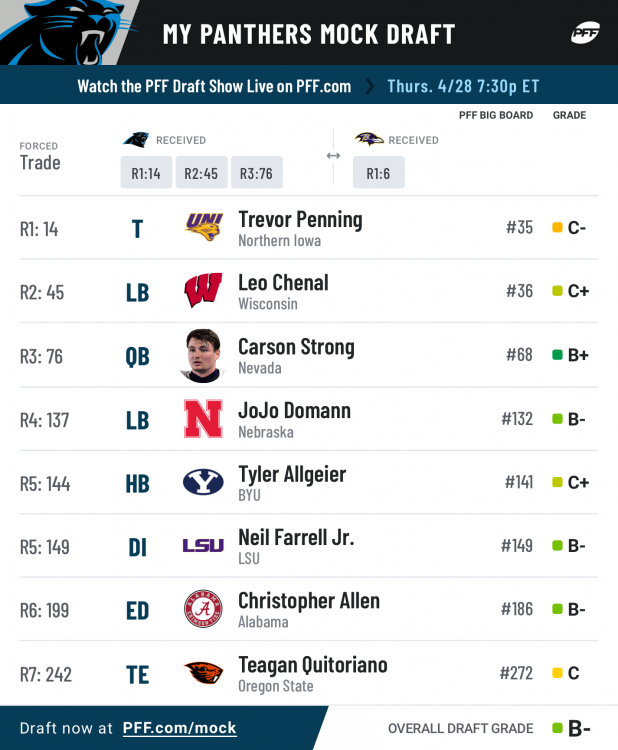Click the banner chevron arrow

pyautogui.click(x=371, y=86)
